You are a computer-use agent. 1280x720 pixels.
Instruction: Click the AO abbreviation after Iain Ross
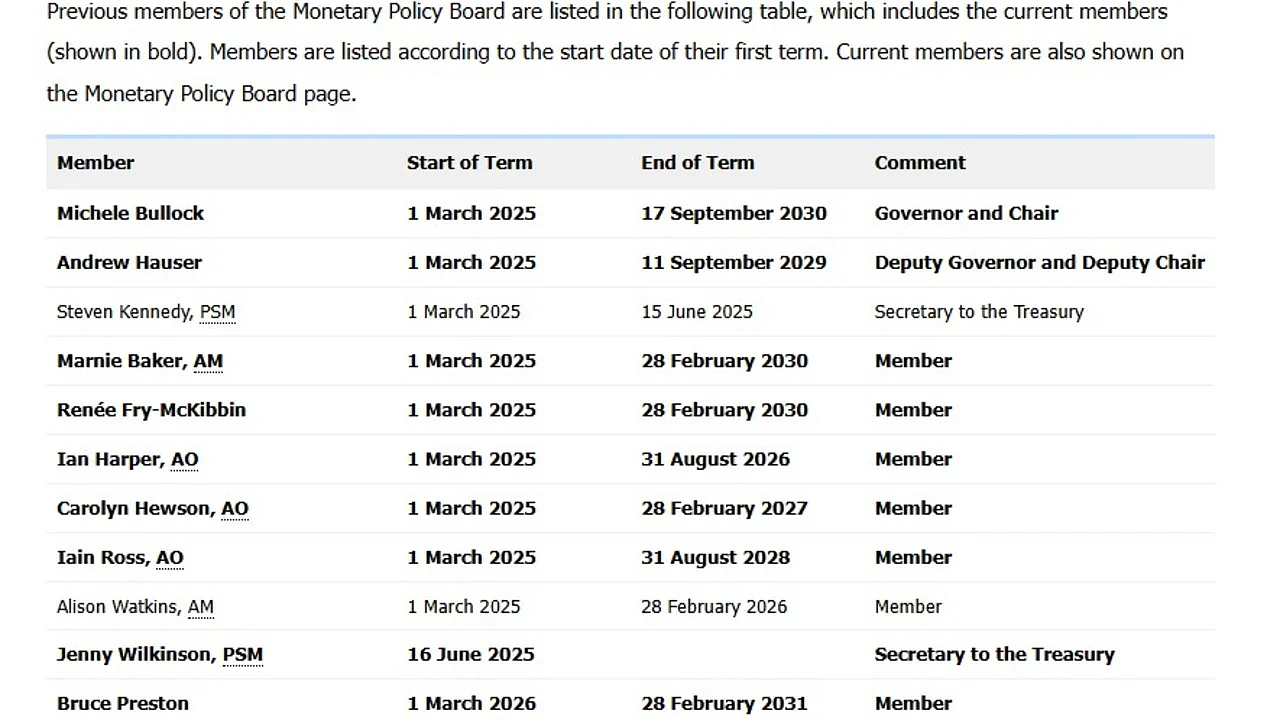[x=170, y=557]
